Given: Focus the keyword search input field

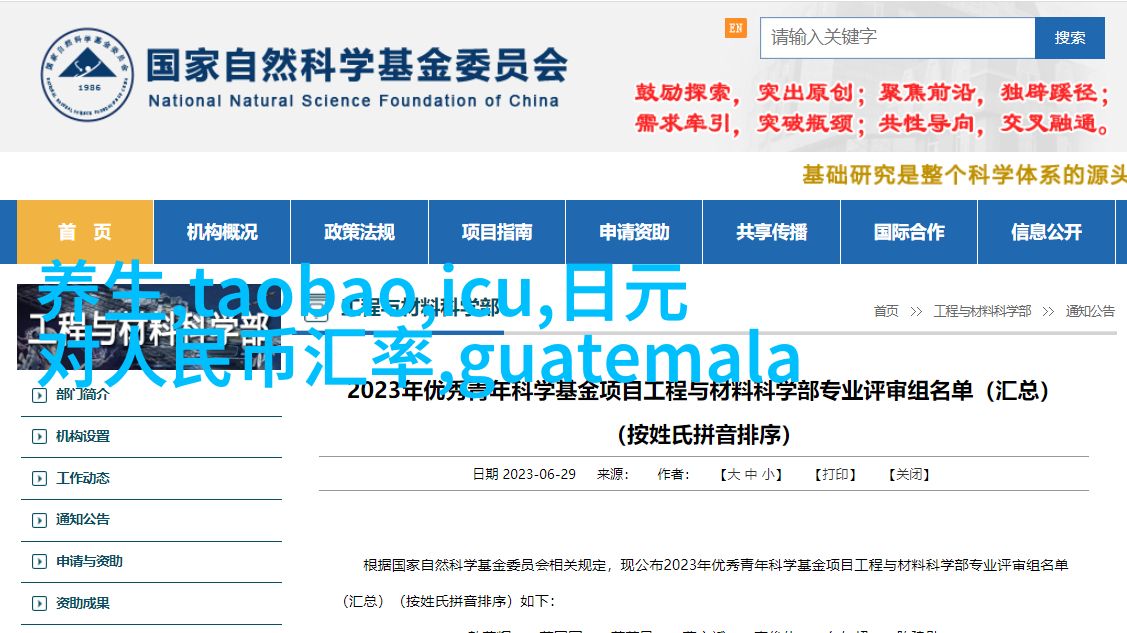Looking at the screenshot, I should [897, 37].
